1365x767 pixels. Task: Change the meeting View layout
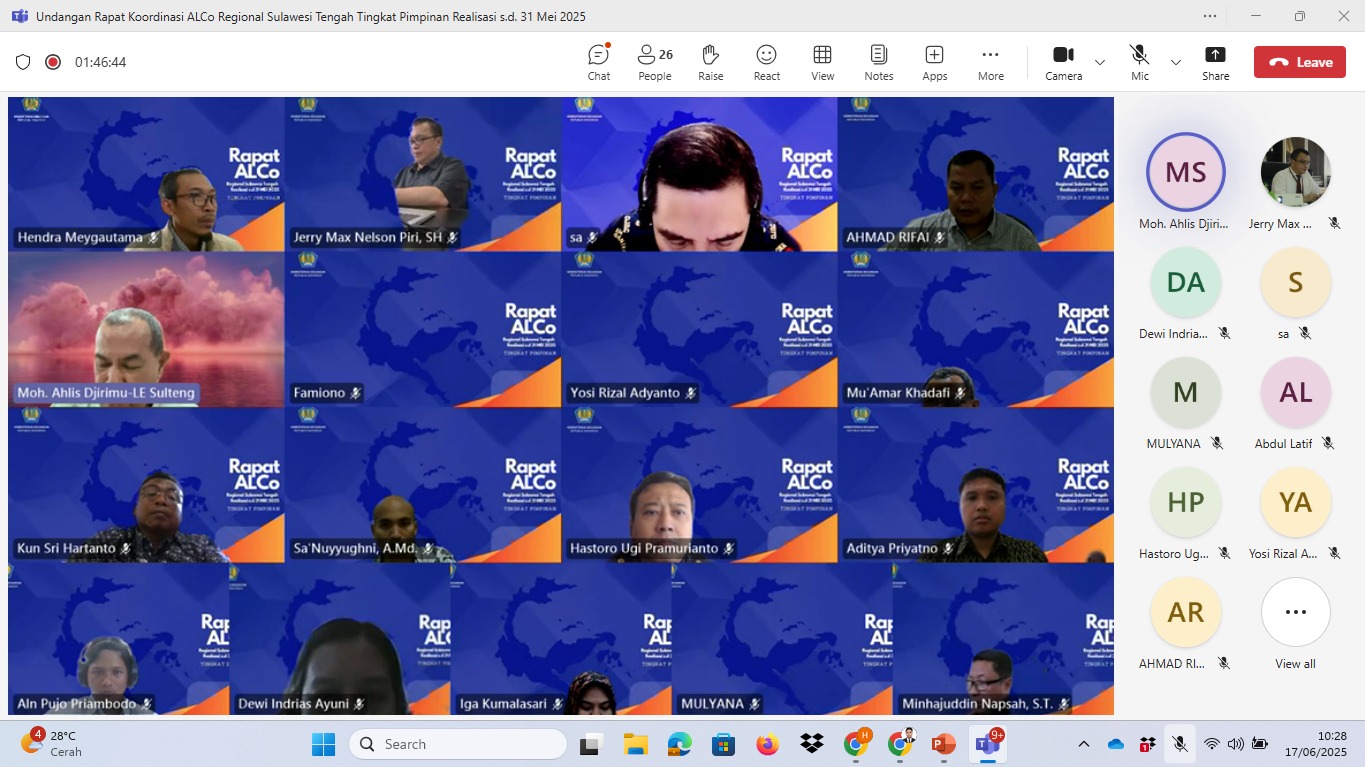click(x=822, y=62)
